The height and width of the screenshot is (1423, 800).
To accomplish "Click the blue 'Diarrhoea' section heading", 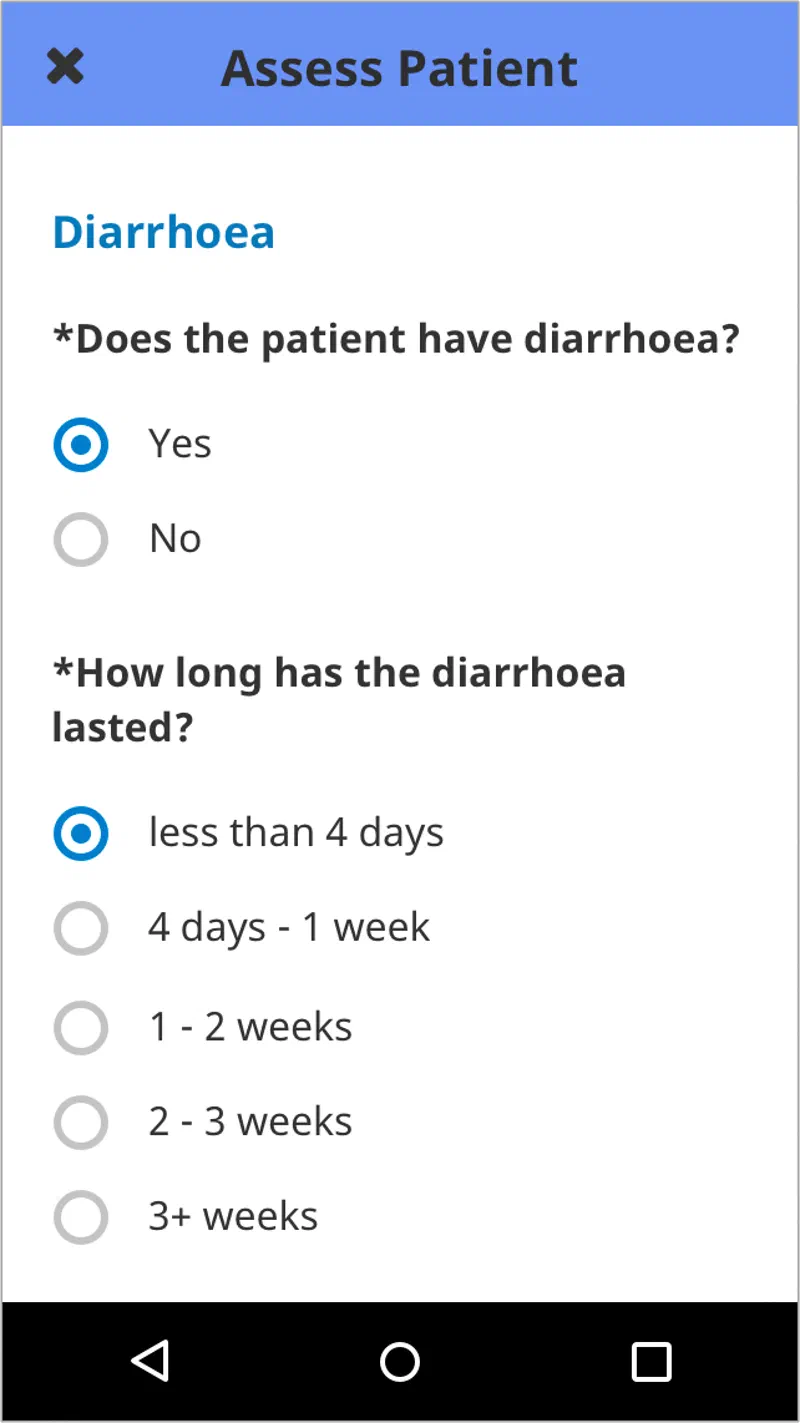I will tap(163, 232).
